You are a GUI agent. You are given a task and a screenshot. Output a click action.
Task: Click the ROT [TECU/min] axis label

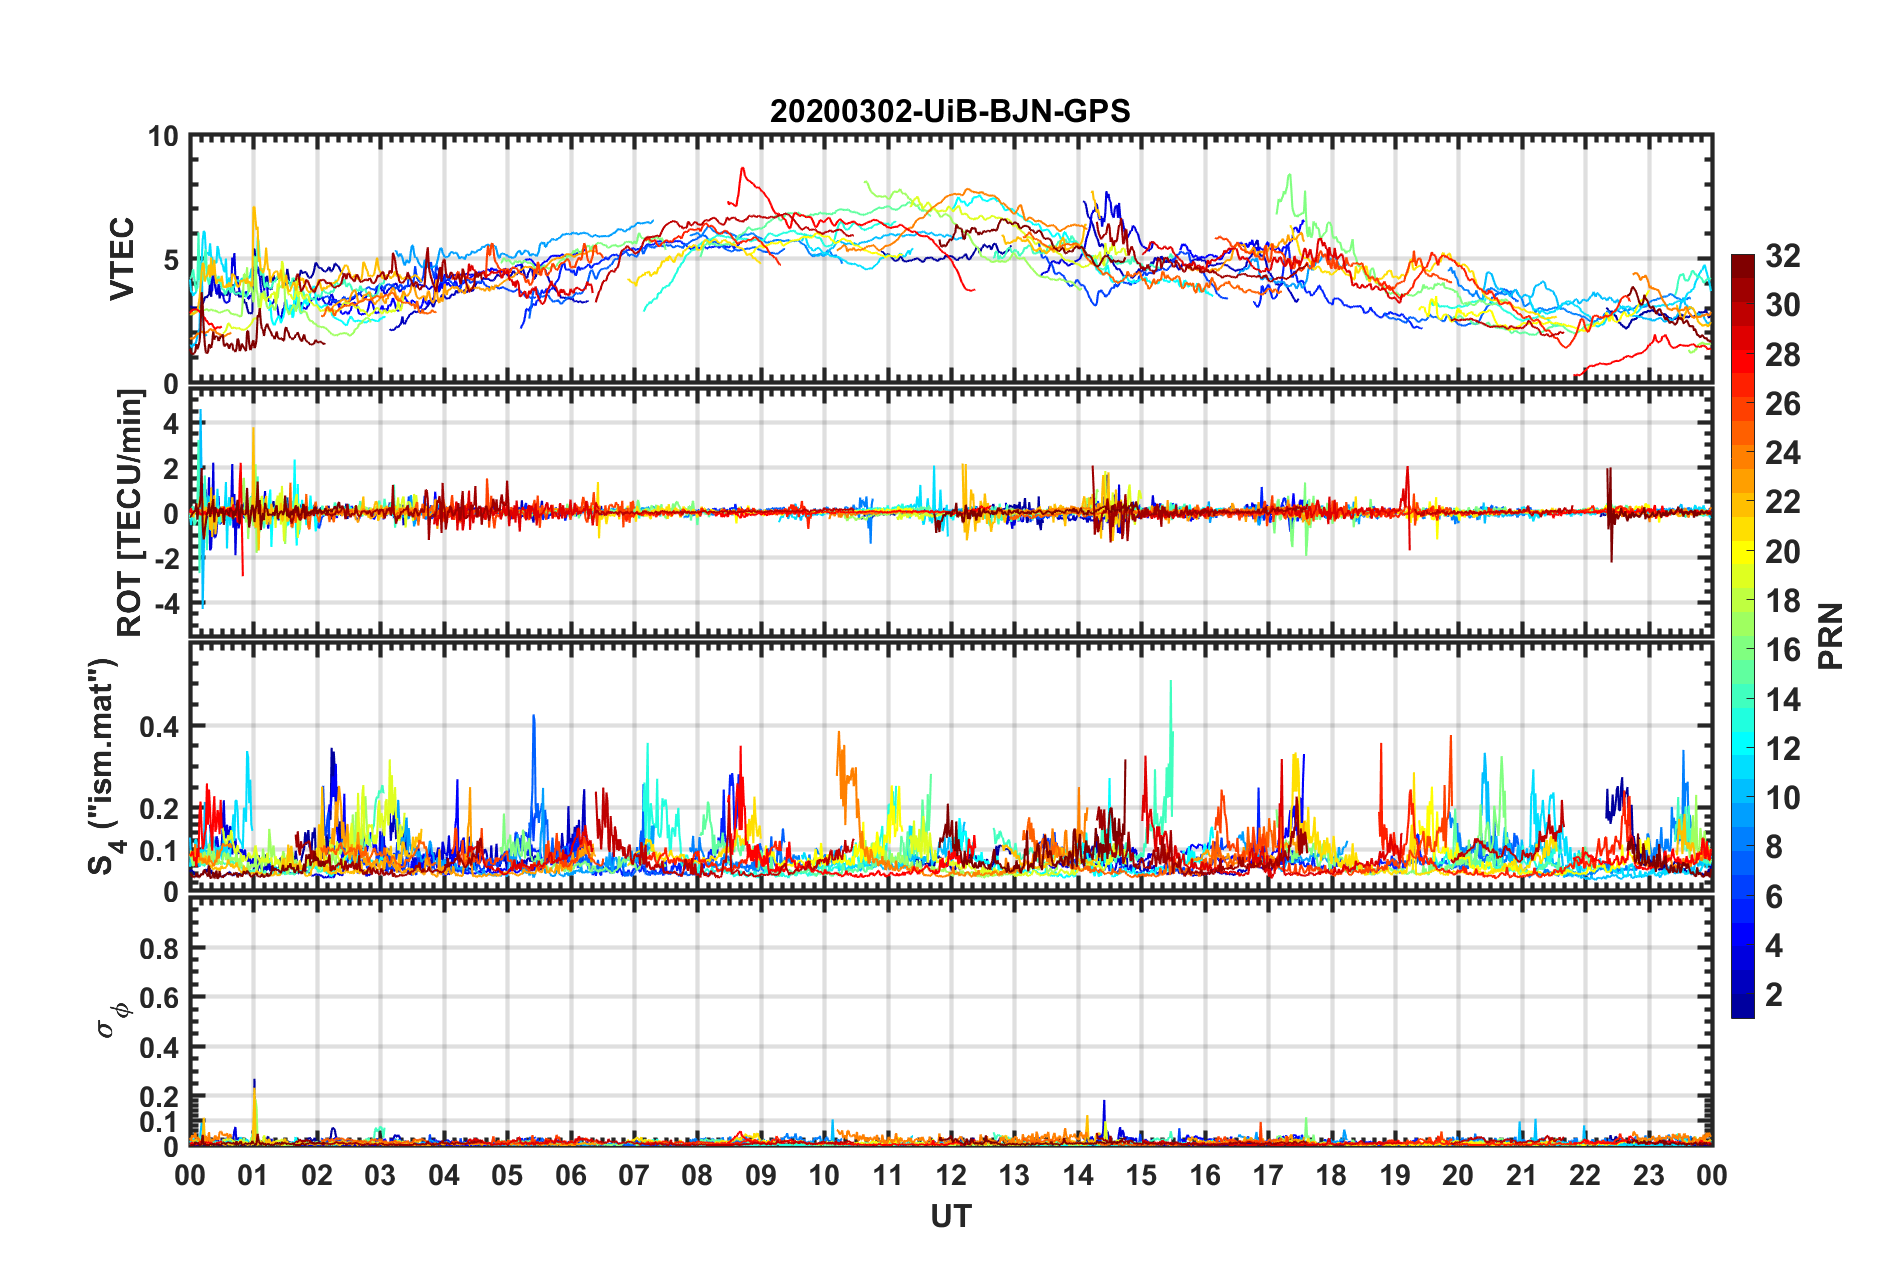point(129,513)
